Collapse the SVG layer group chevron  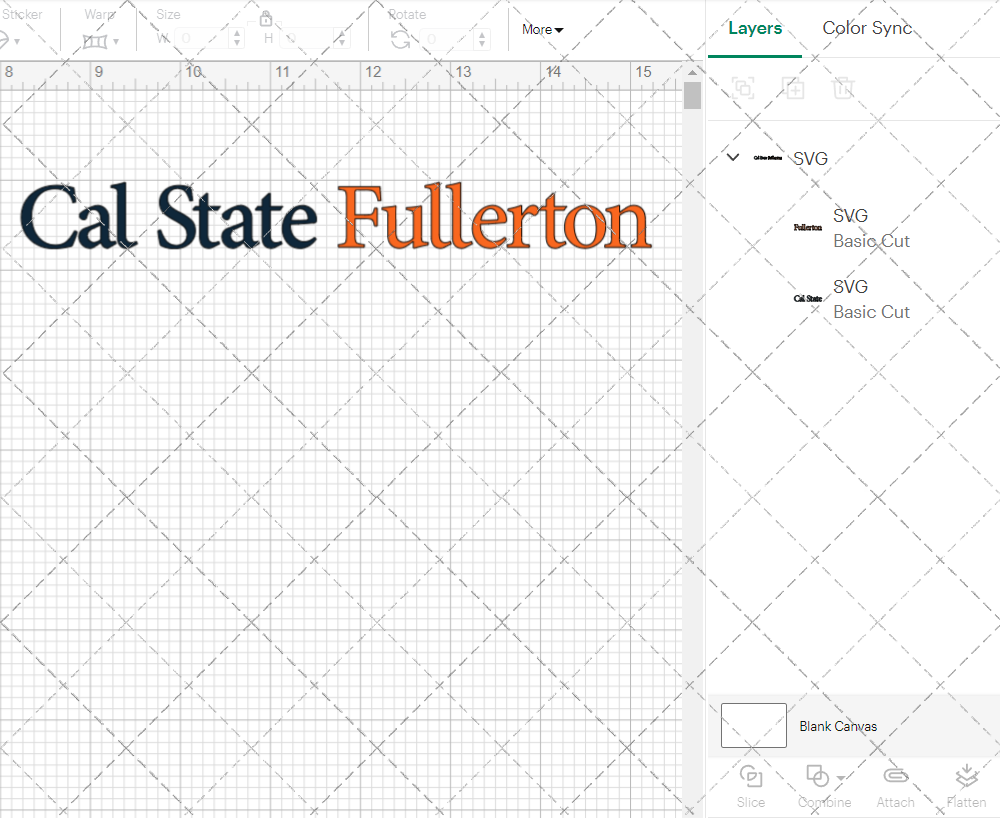[x=732, y=157]
